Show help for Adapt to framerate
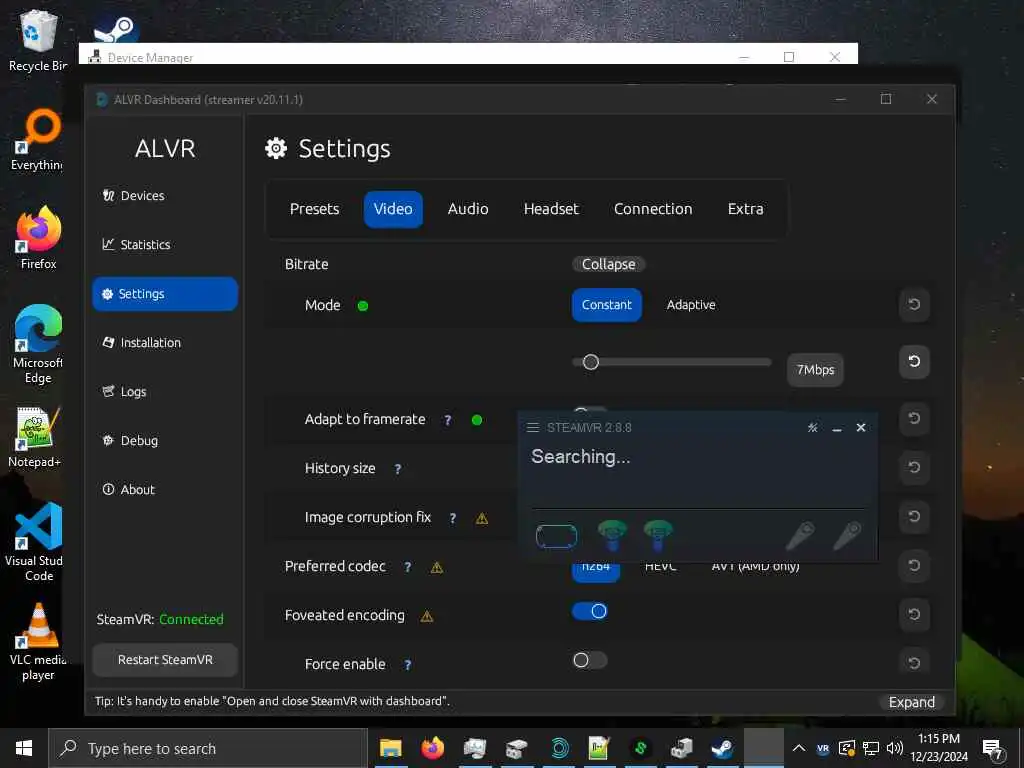 pyautogui.click(x=447, y=420)
